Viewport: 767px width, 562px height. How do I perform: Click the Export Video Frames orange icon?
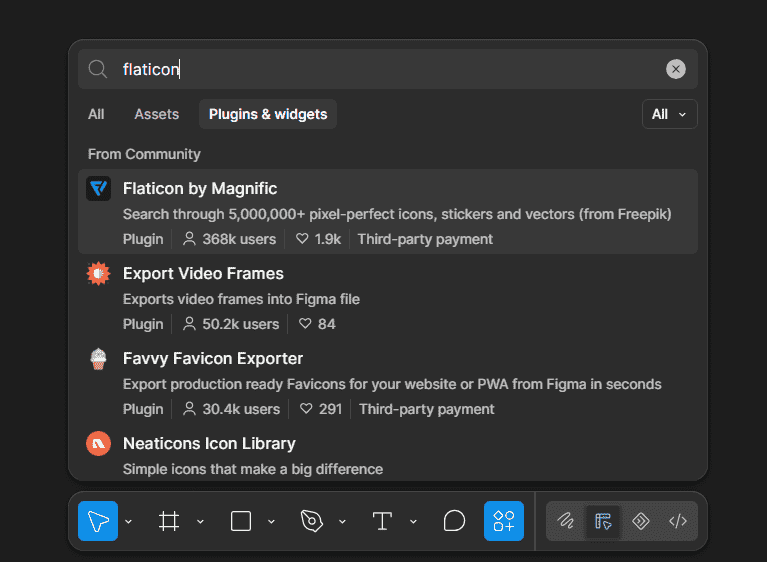click(98, 273)
